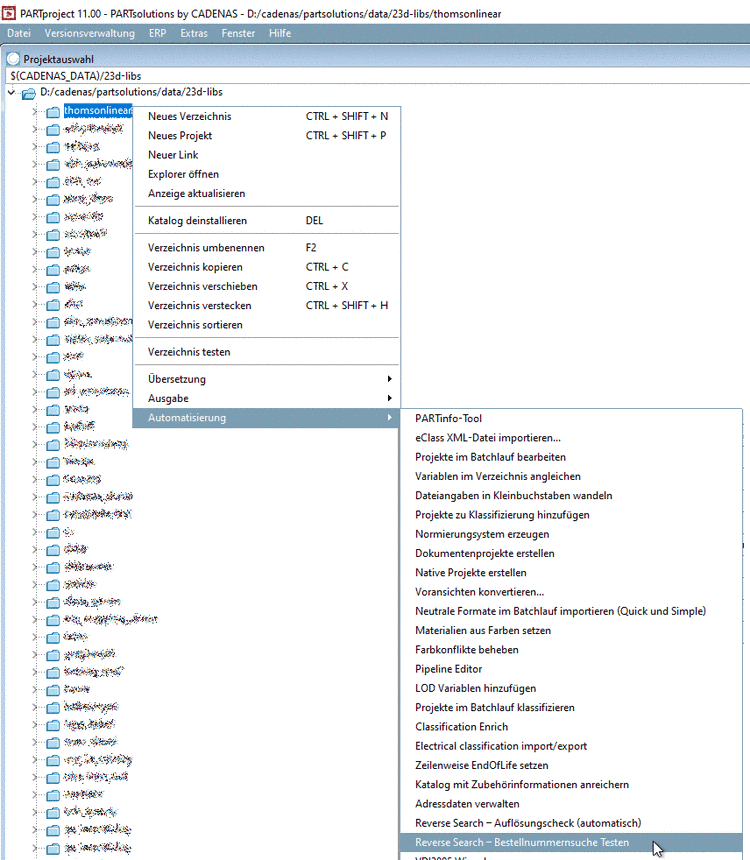The width and height of the screenshot is (750, 860).
Task: Click the Automatisierung submenu entry
Action: click(x=267, y=417)
